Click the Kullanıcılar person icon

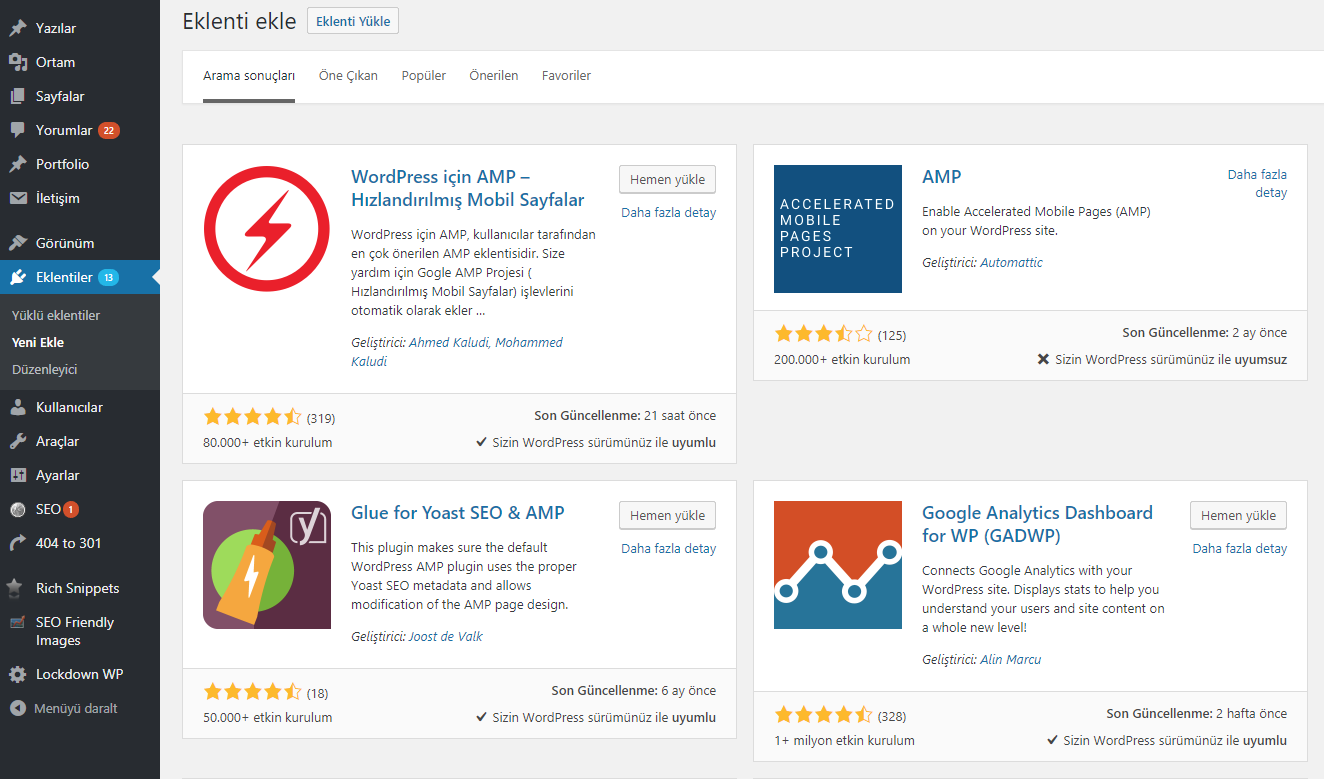point(18,407)
